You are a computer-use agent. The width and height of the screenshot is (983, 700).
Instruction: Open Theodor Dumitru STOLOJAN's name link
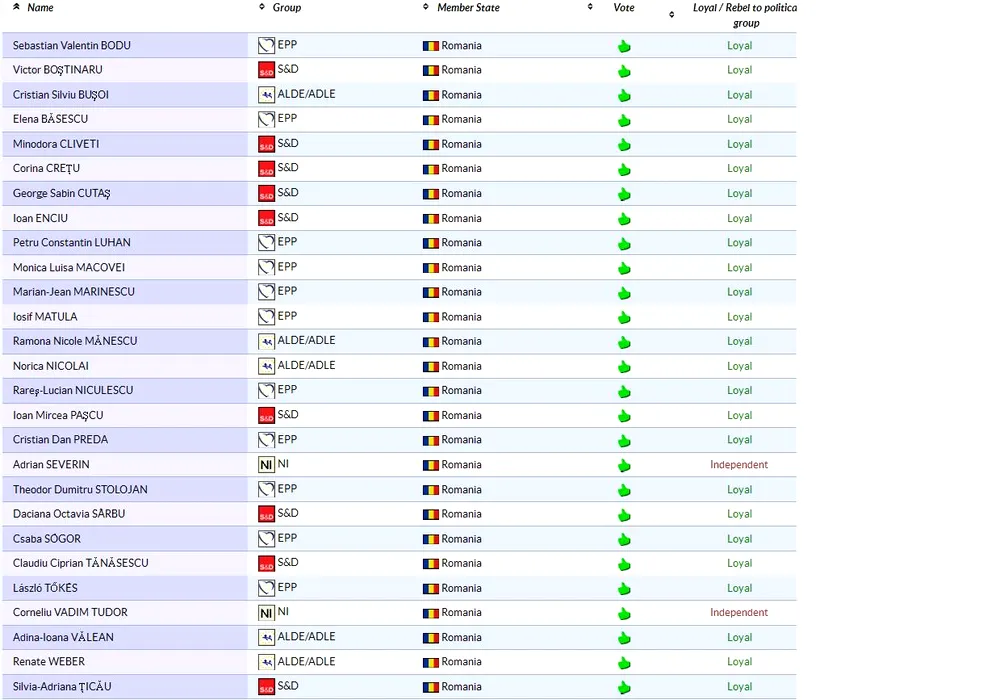coord(80,490)
